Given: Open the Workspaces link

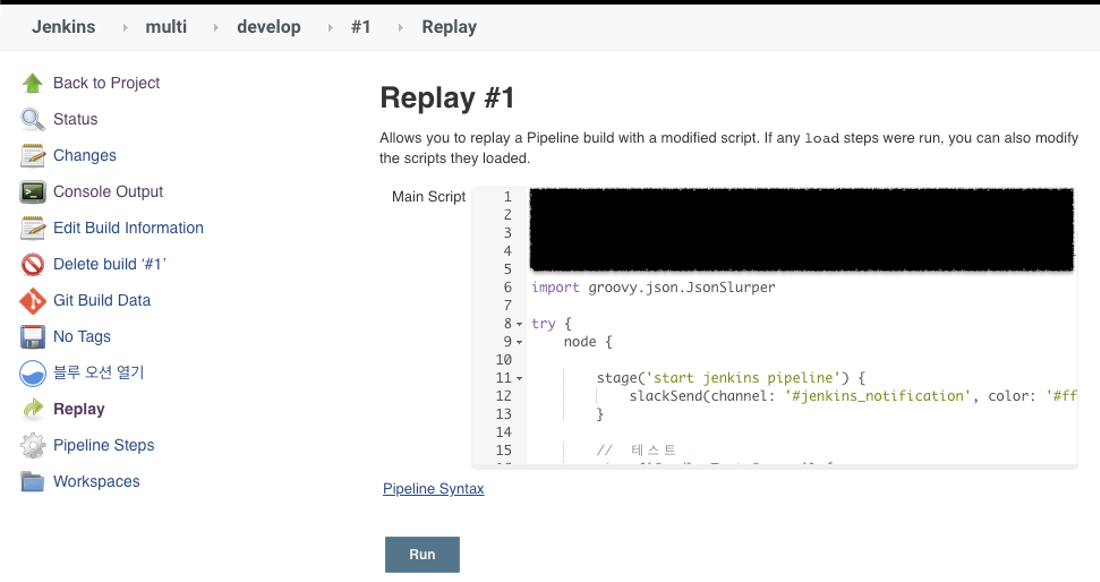Looking at the screenshot, I should pos(96,482).
